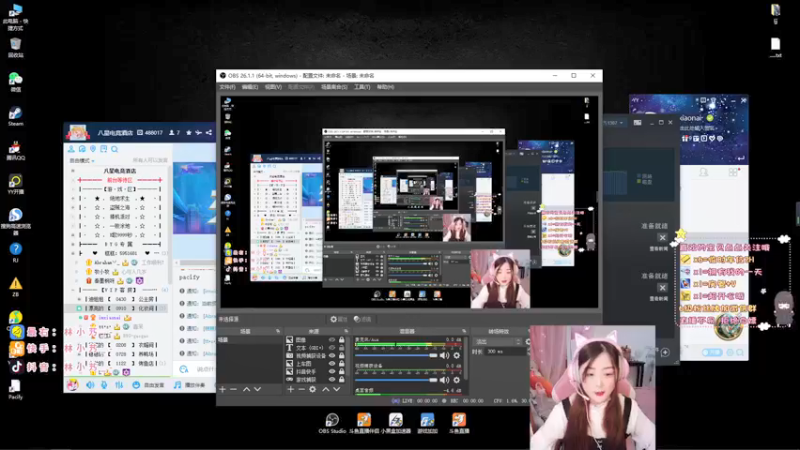Open the audio mixer sliders icon in YY bottom bar
This screenshot has width=800, height=450.
point(119,385)
